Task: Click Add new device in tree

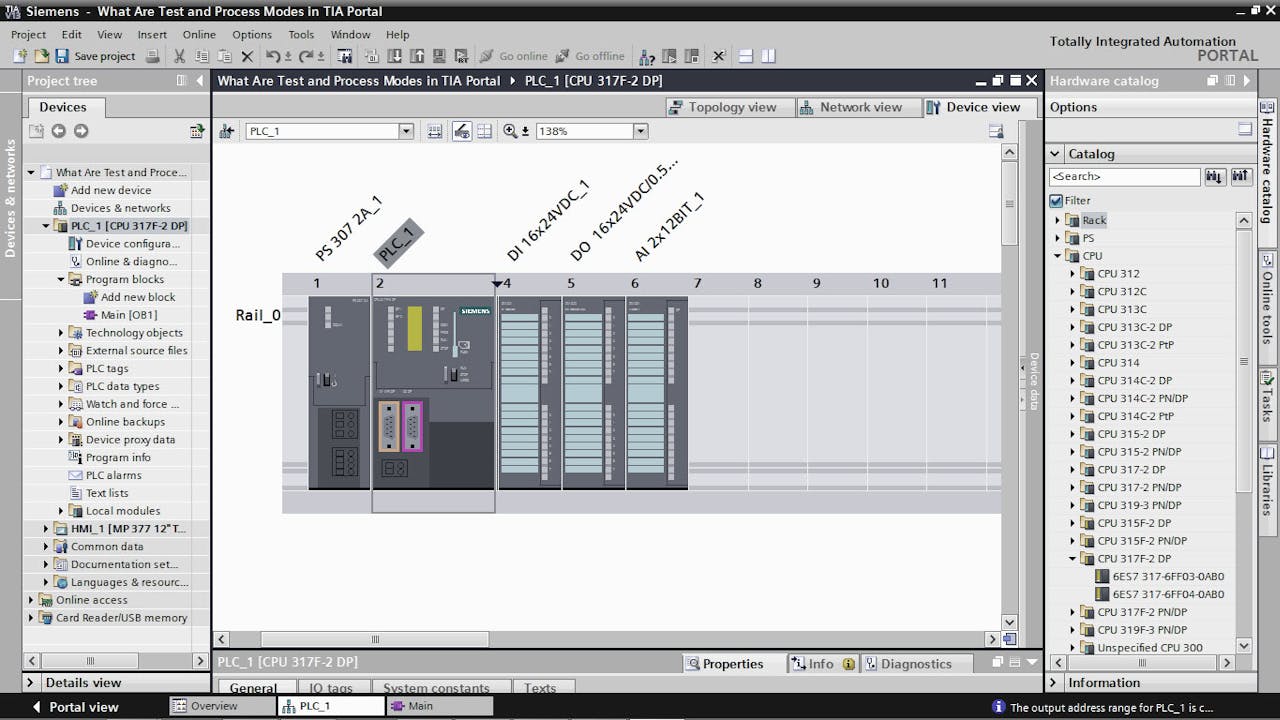Action: [x=110, y=190]
